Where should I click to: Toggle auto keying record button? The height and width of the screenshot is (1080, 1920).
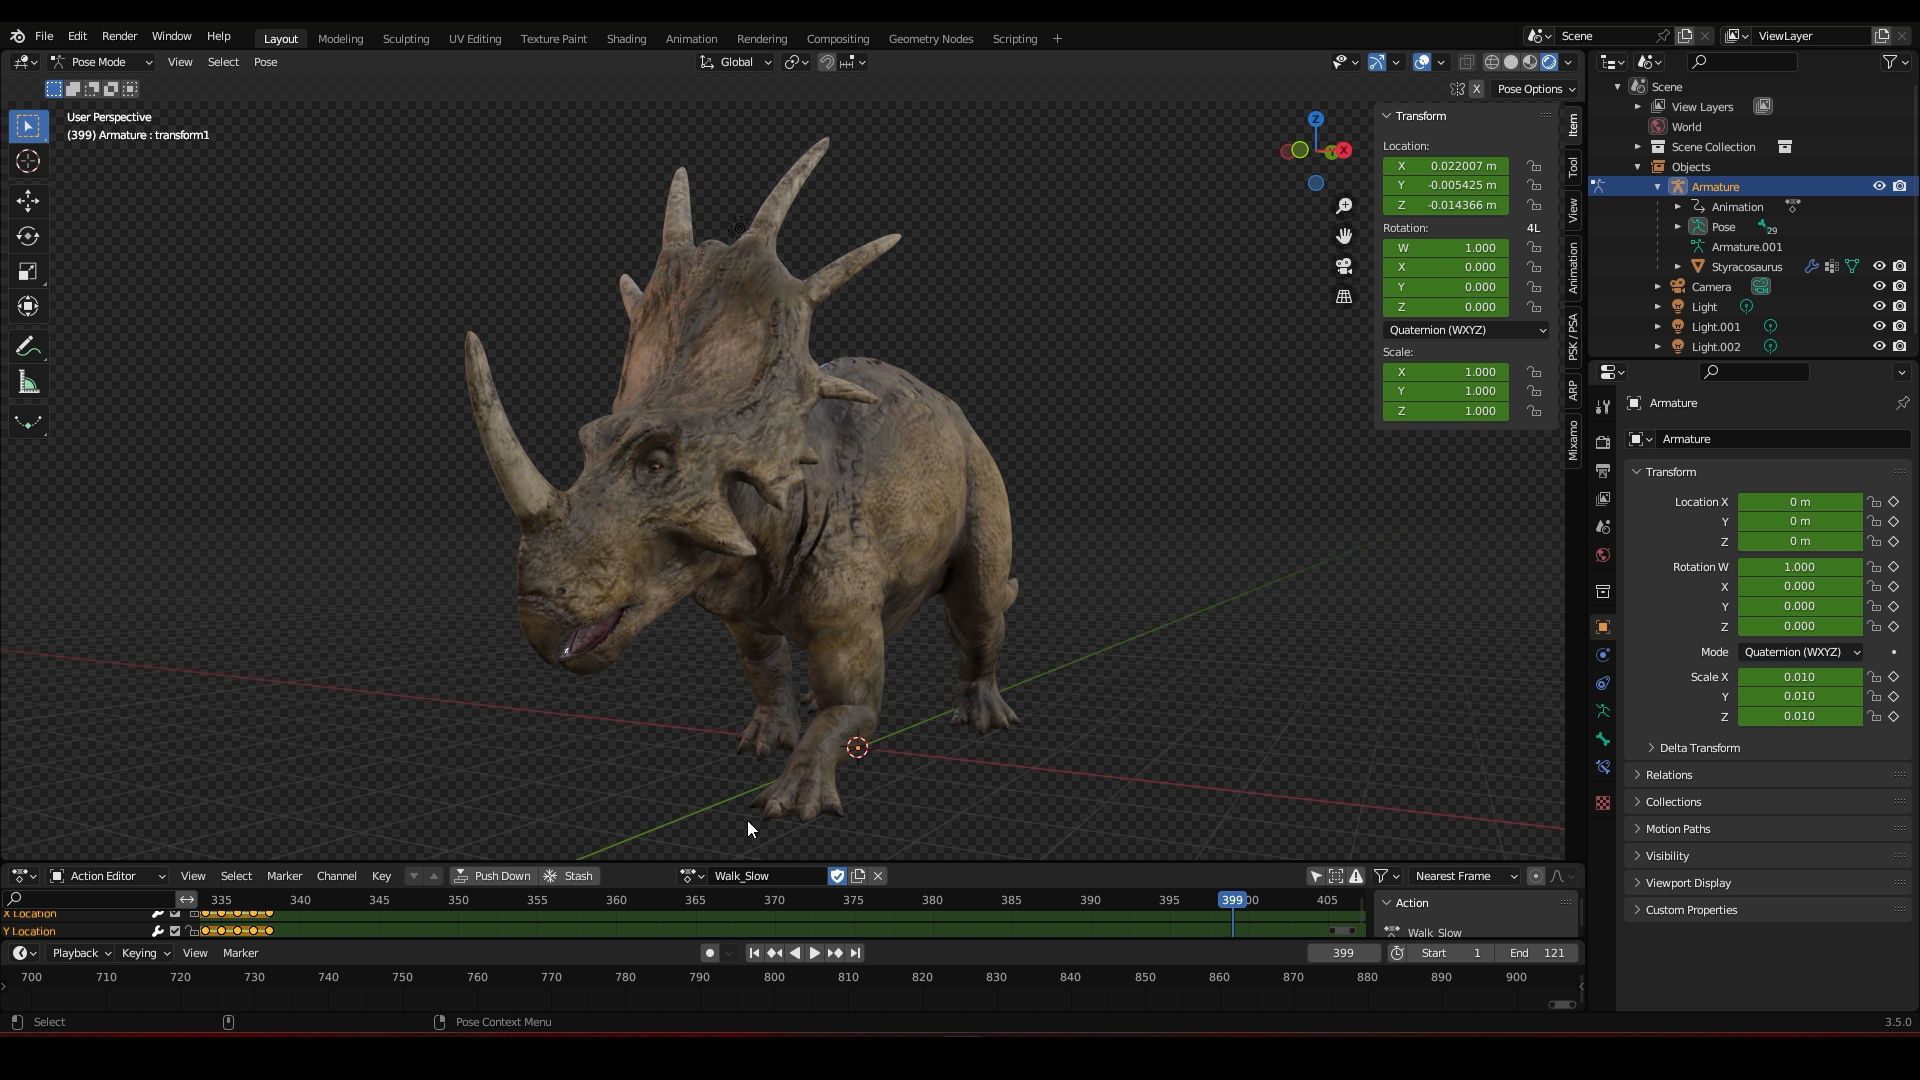pyautogui.click(x=710, y=953)
